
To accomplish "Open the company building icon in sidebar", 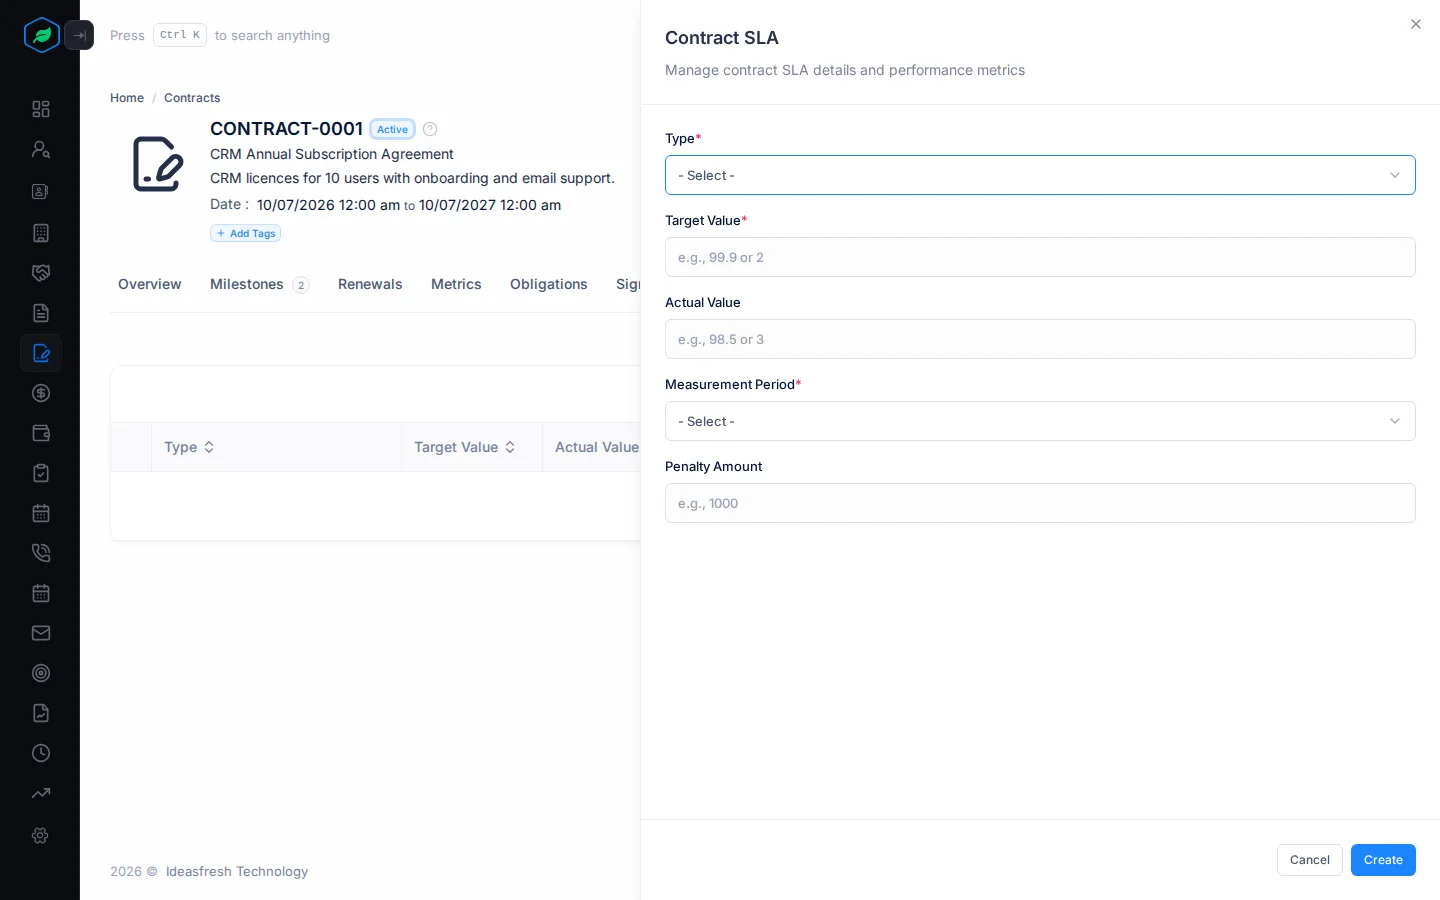I will tap(41, 233).
